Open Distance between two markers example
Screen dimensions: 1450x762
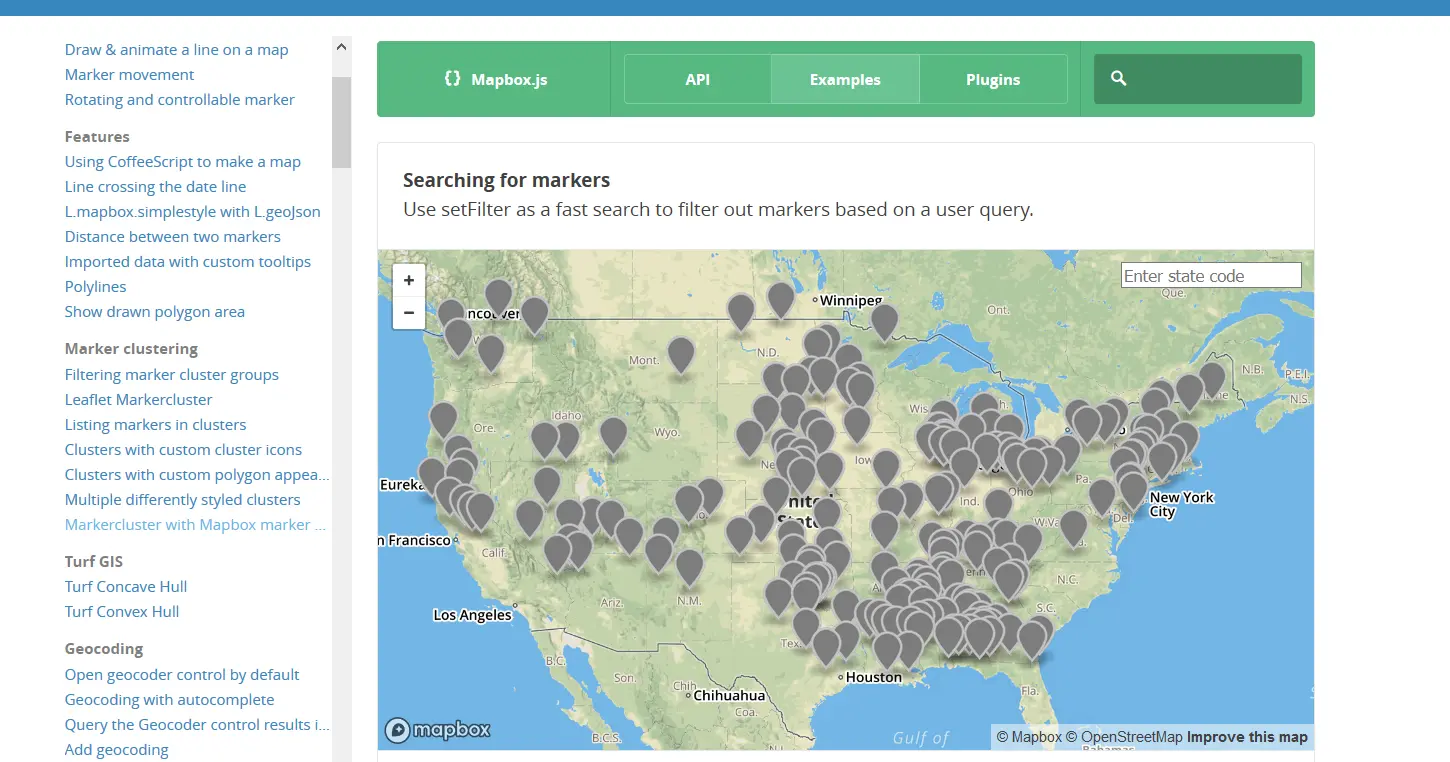click(x=173, y=236)
